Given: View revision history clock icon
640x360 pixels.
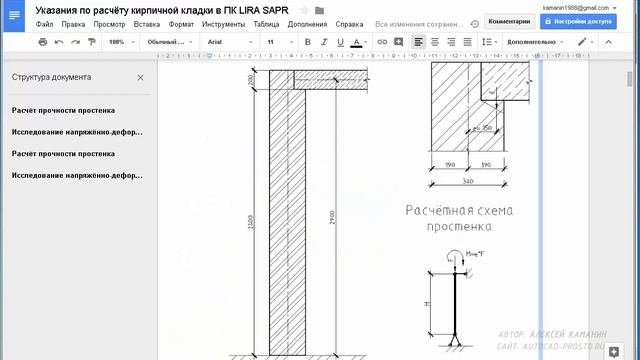Looking at the screenshot, I should tap(474, 24).
